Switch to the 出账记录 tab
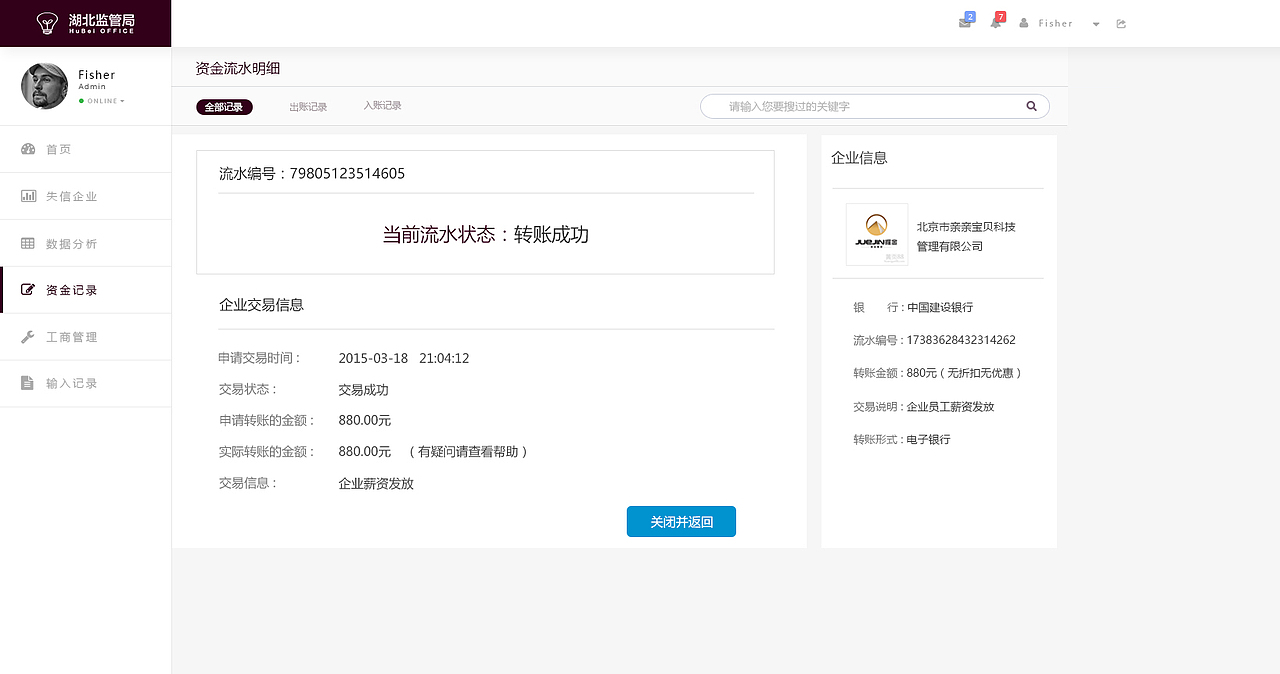This screenshot has height=674, width=1280. click(308, 105)
